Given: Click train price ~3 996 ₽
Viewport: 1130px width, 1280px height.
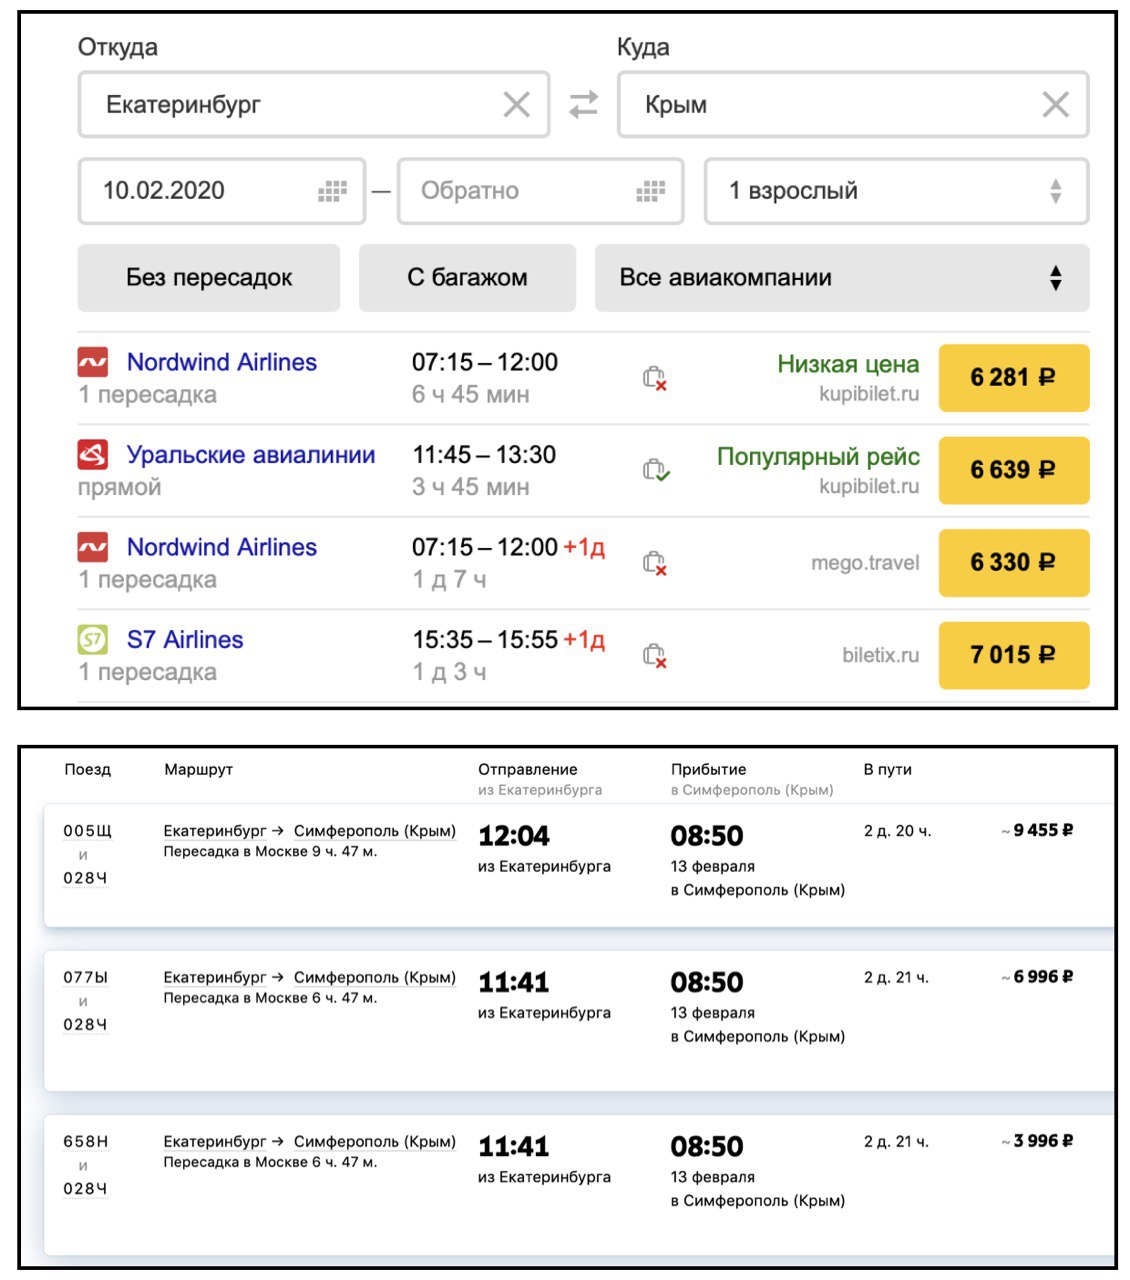Looking at the screenshot, I should [x=1037, y=1140].
